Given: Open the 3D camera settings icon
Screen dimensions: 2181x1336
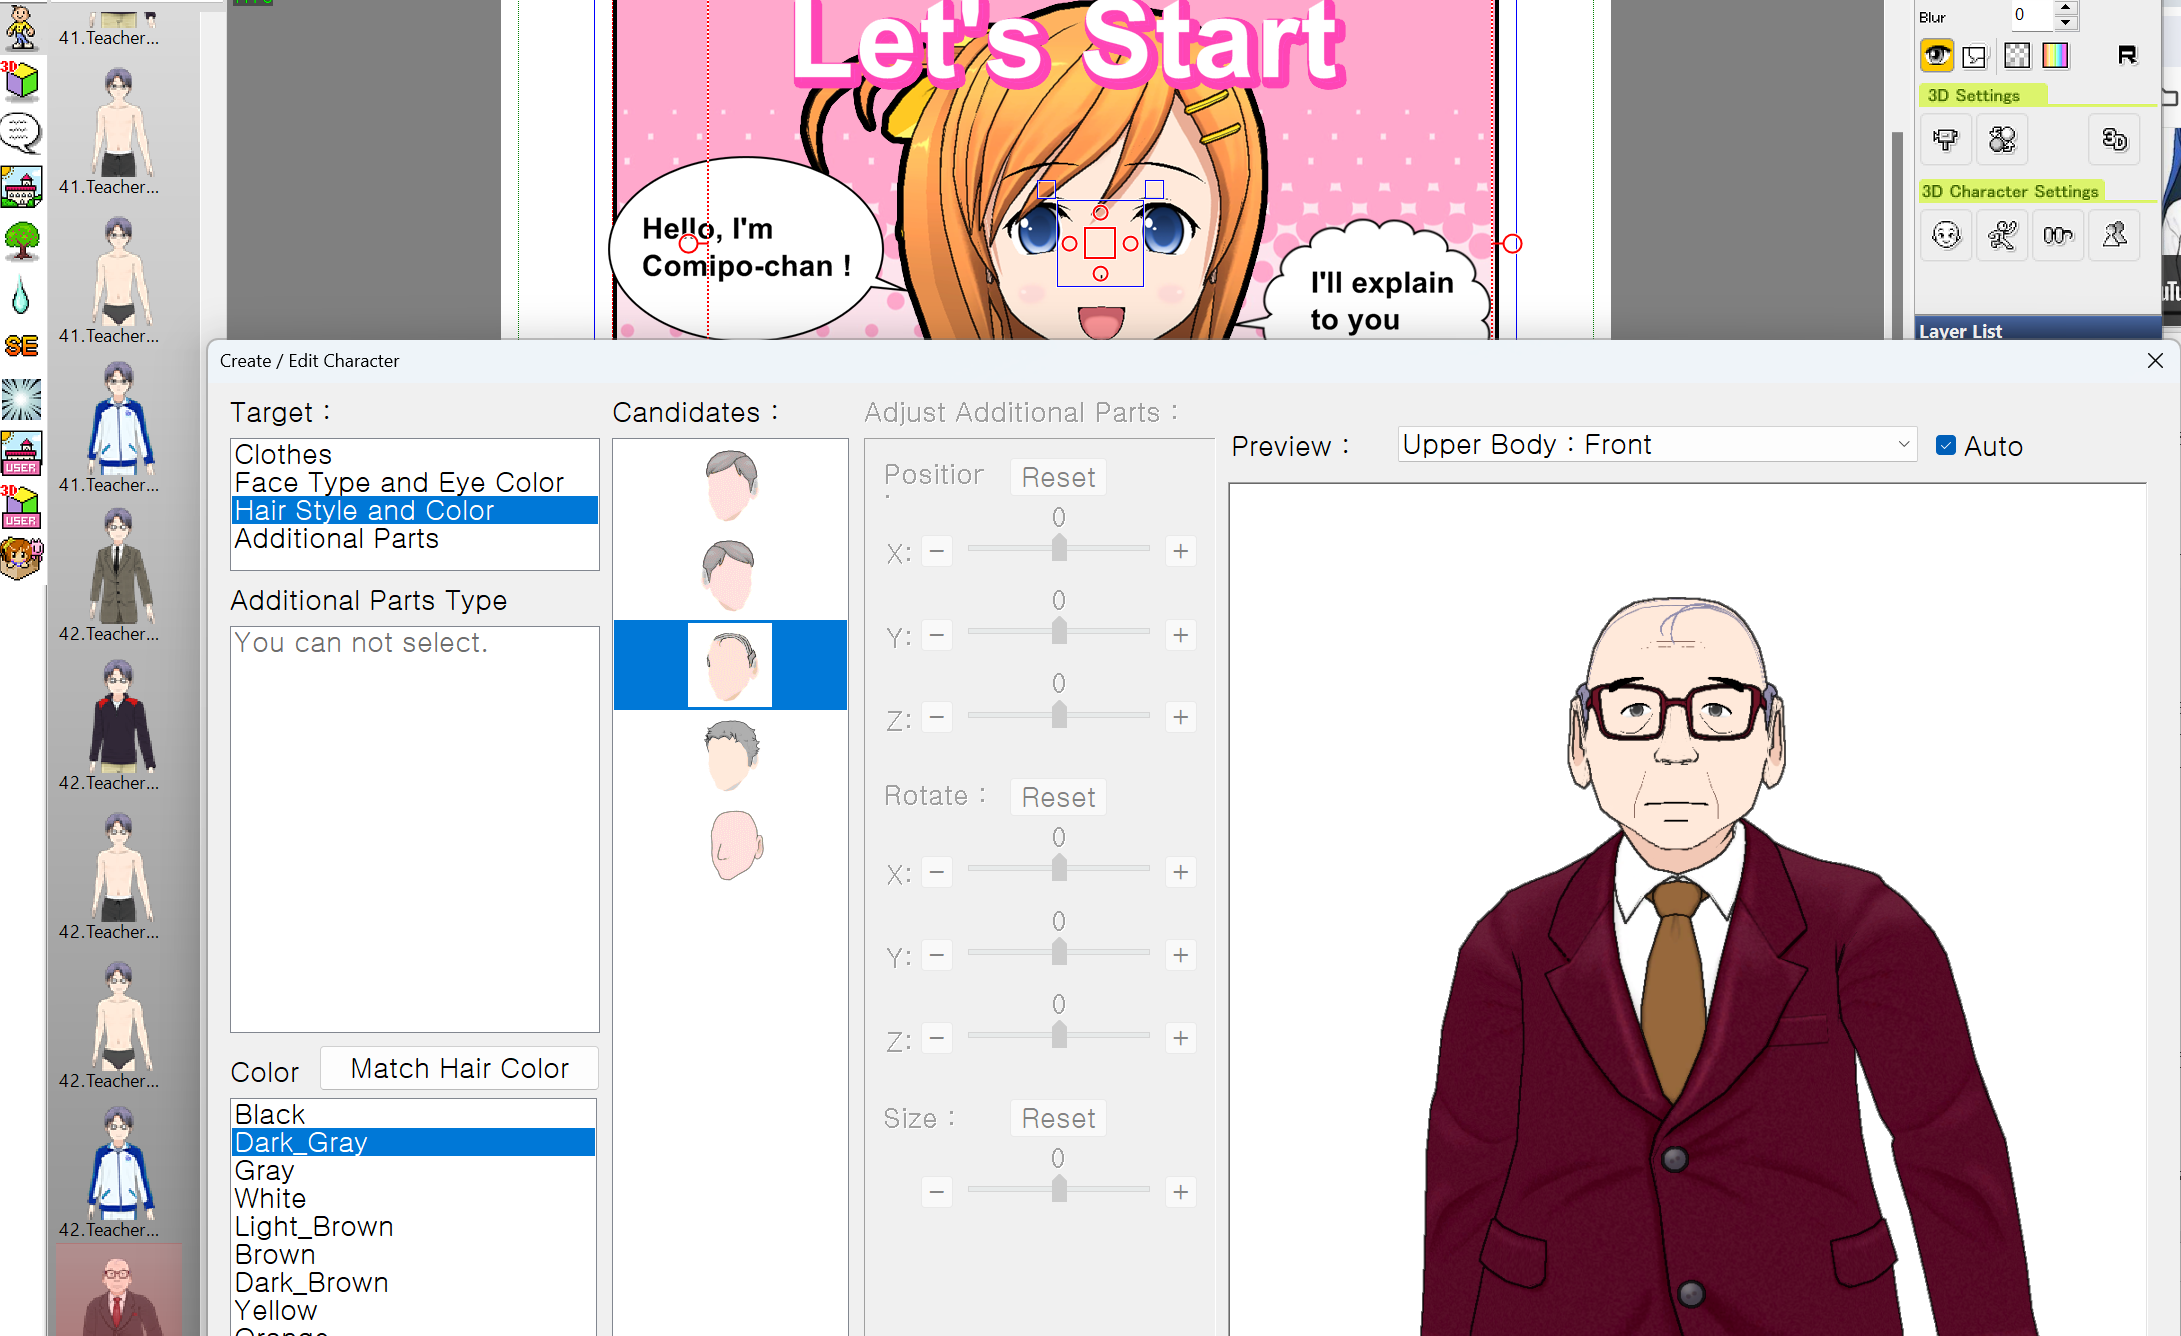Looking at the screenshot, I should [x=1945, y=140].
